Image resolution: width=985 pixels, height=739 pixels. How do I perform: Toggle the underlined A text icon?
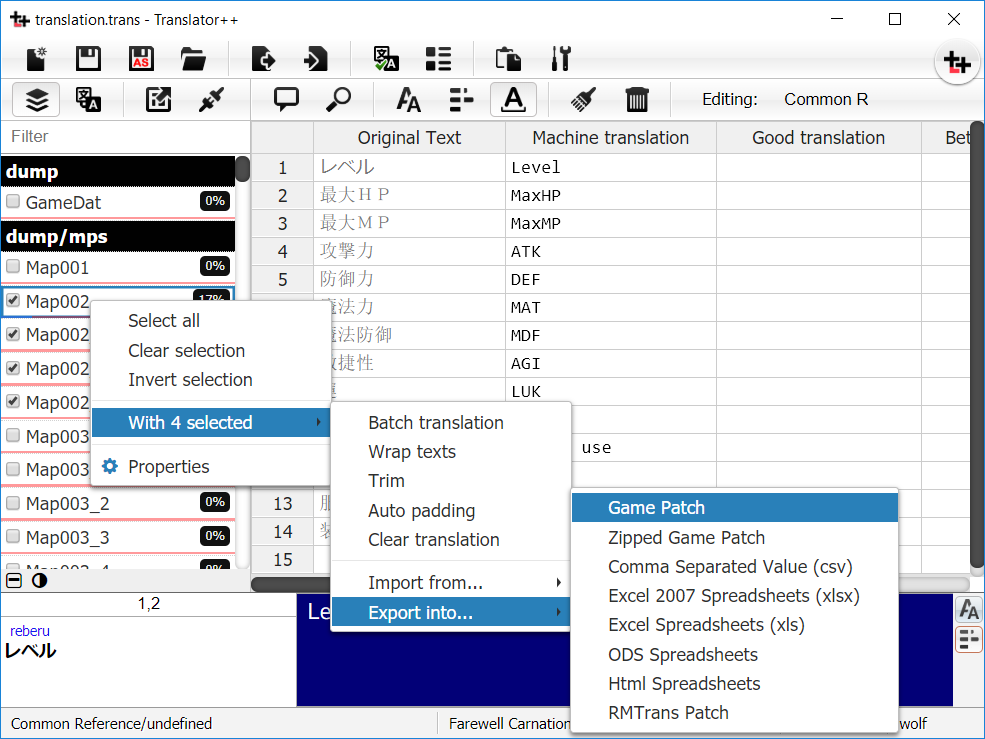[x=513, y=100]
